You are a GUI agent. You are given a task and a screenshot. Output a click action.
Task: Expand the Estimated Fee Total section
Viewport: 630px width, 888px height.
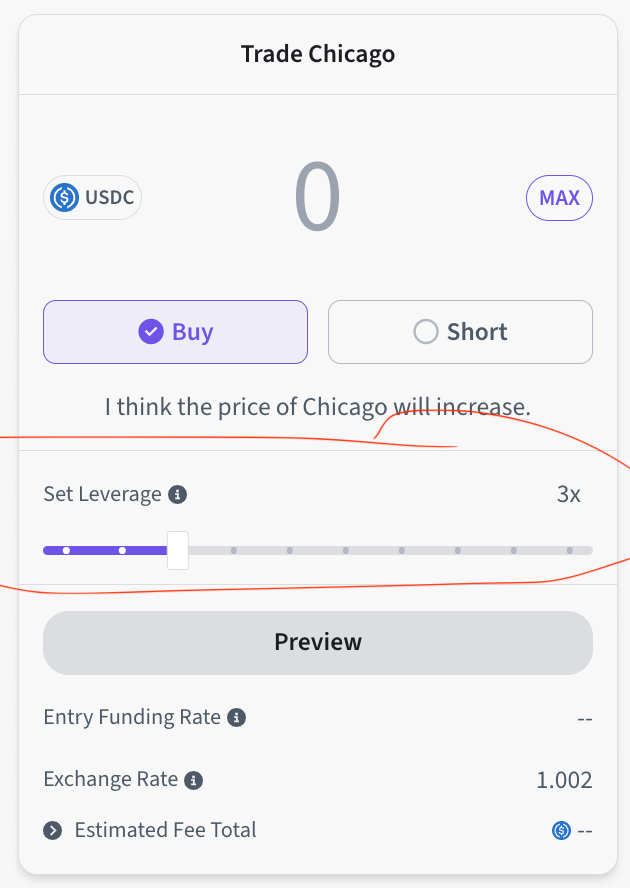(x=52, y=830)
